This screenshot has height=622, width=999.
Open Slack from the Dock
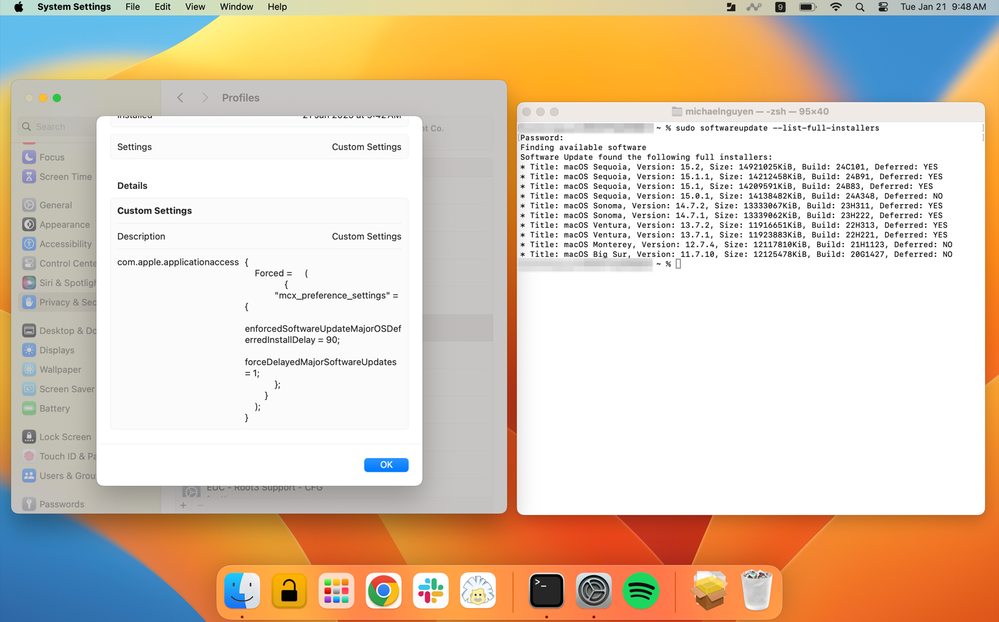(x=431, y=591)
